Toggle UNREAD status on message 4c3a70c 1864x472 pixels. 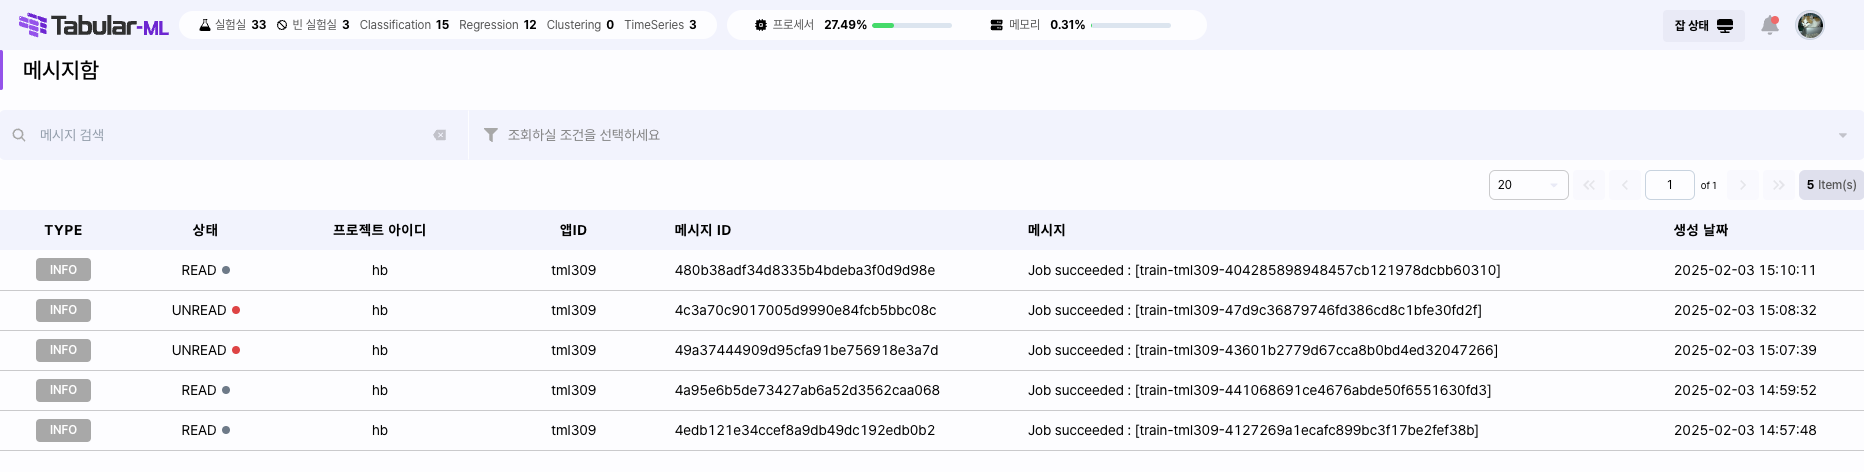206,310
